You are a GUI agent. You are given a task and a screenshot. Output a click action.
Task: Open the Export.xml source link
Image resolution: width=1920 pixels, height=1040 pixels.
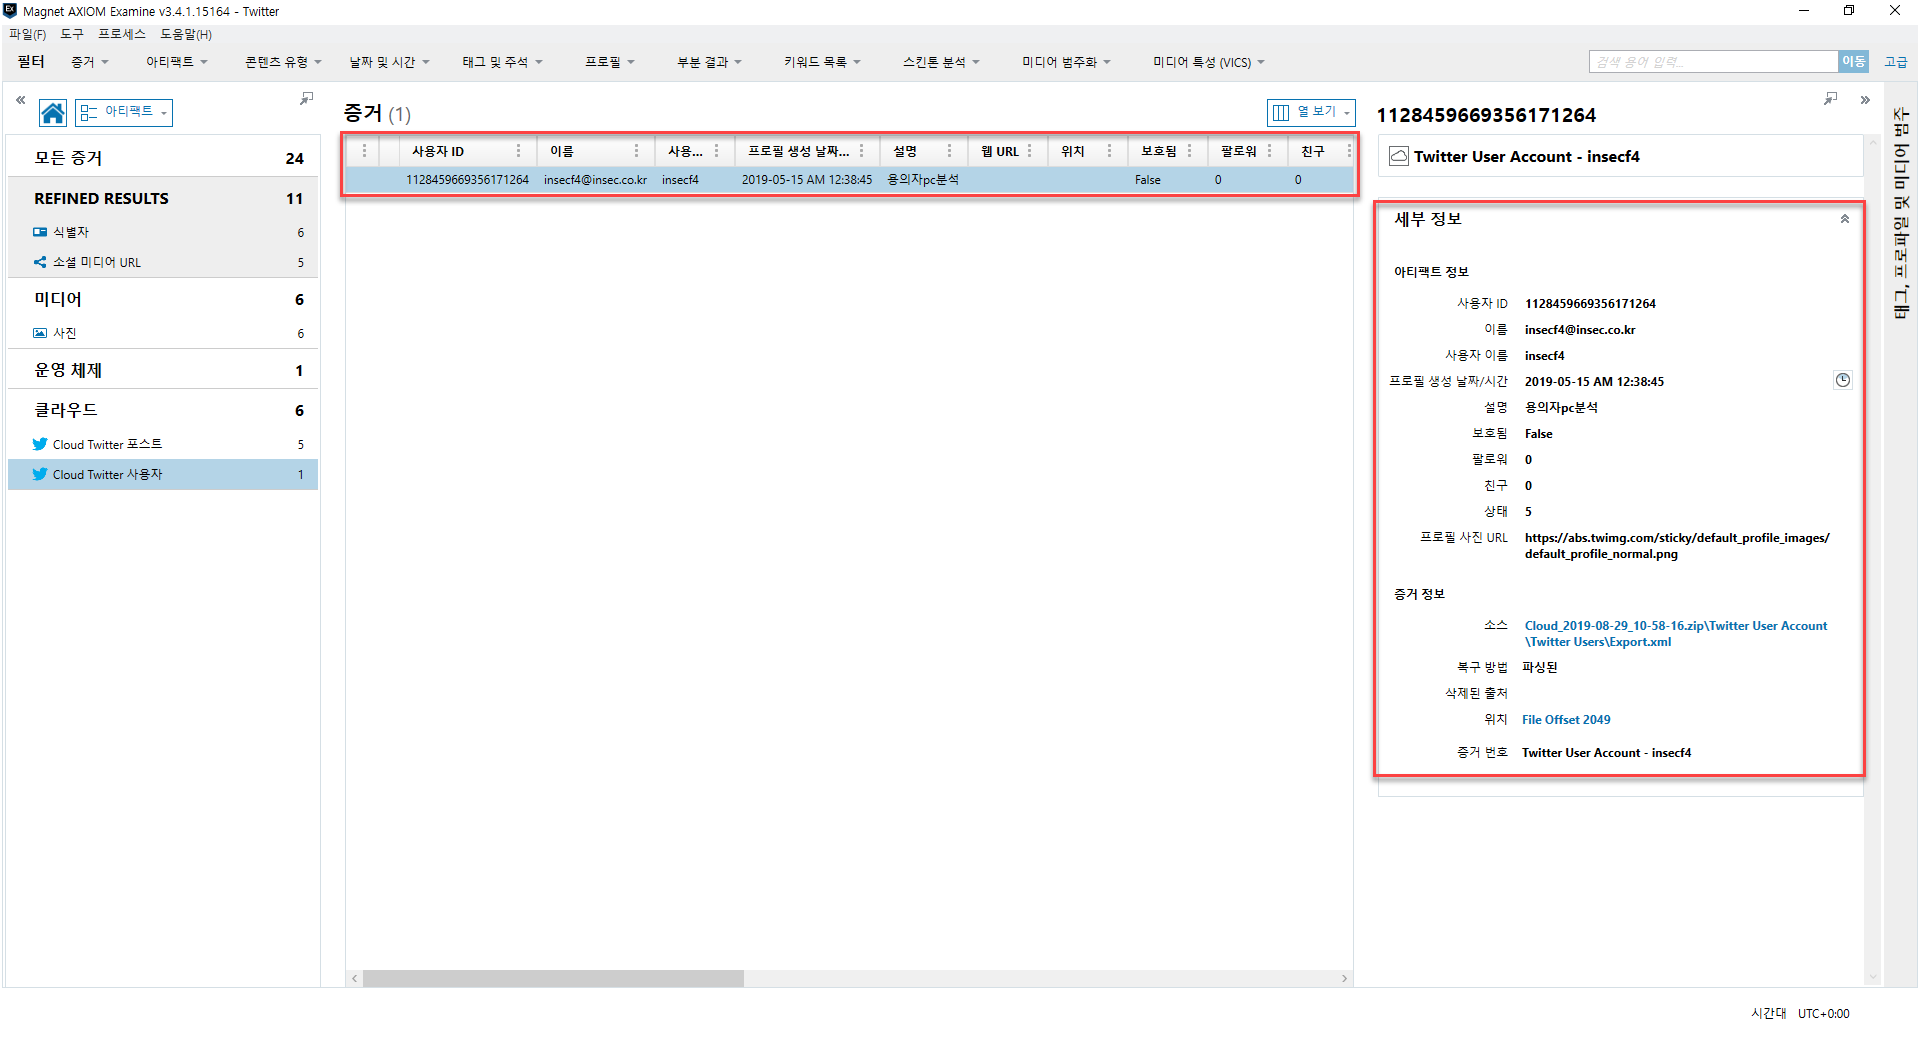(x=1675, y=634)
